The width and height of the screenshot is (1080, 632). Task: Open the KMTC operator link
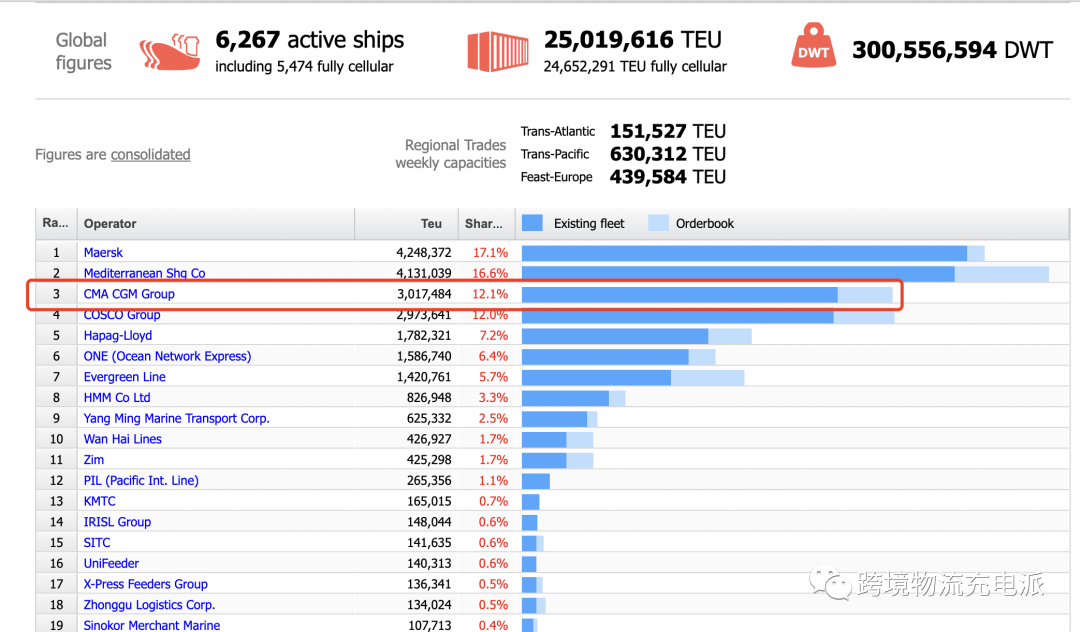tap(99, 501)
